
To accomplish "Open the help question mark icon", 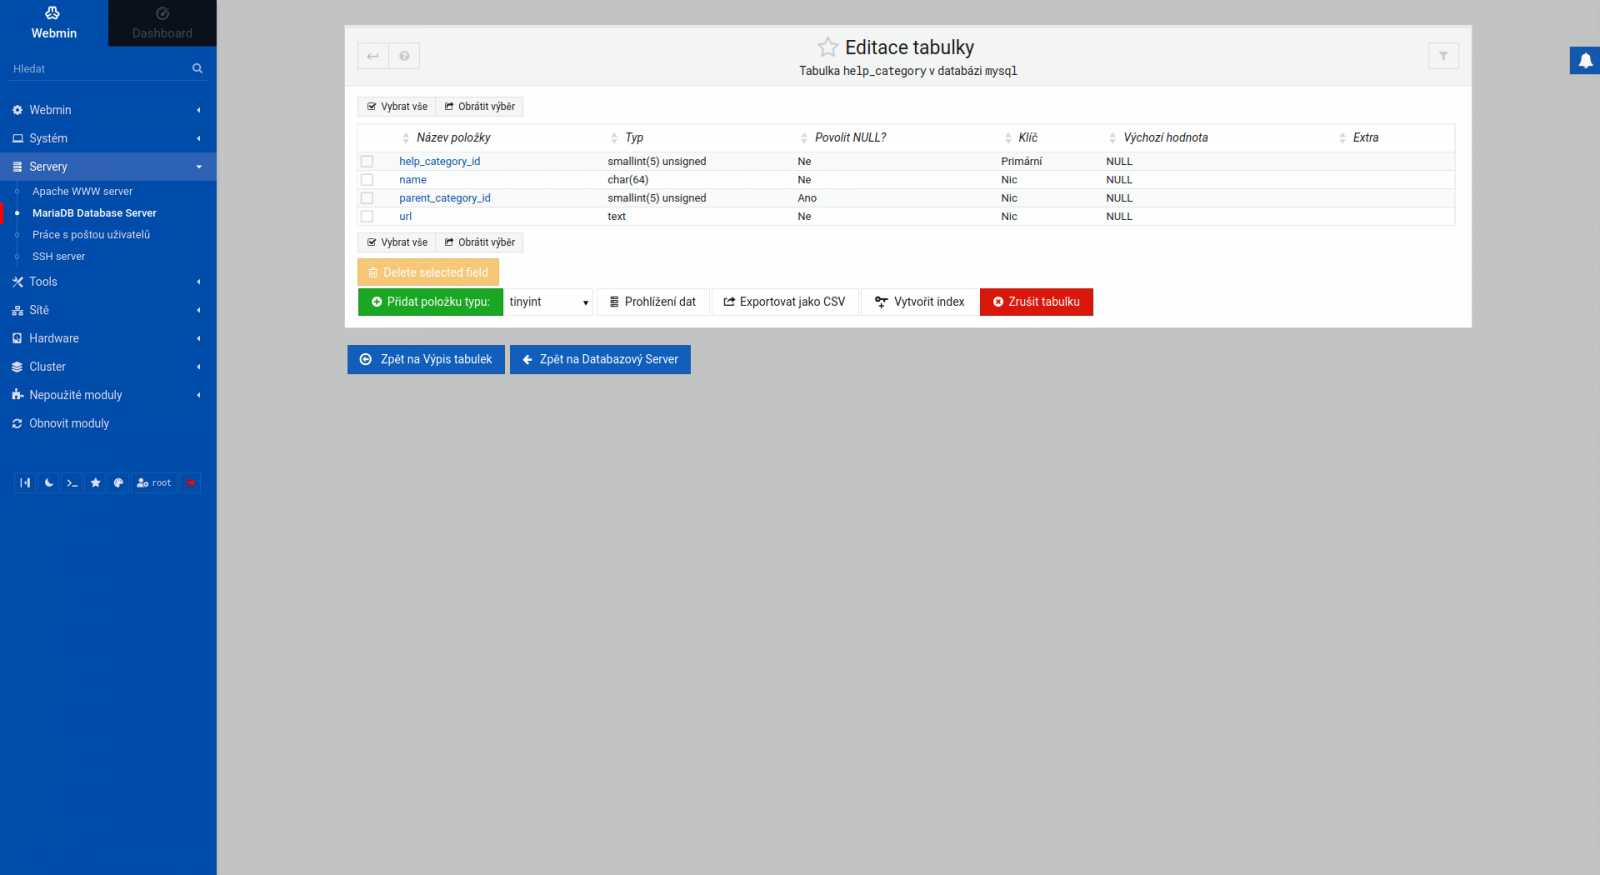I will pos(404,56).
